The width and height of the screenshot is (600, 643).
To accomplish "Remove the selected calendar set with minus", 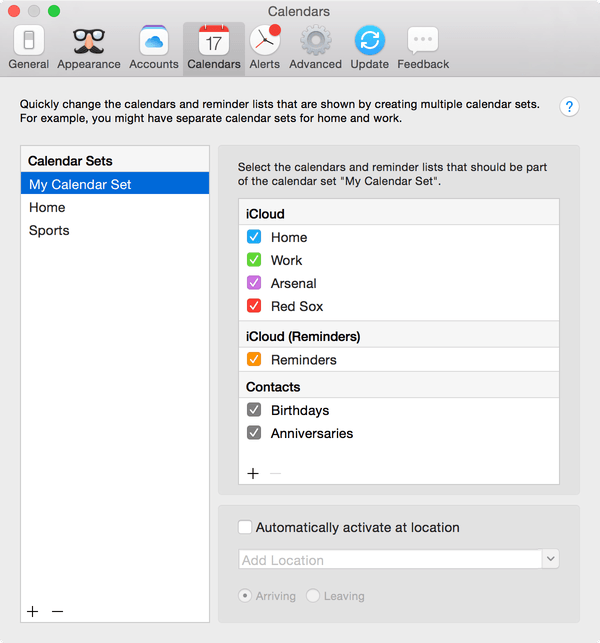I will tap(57, 611).
